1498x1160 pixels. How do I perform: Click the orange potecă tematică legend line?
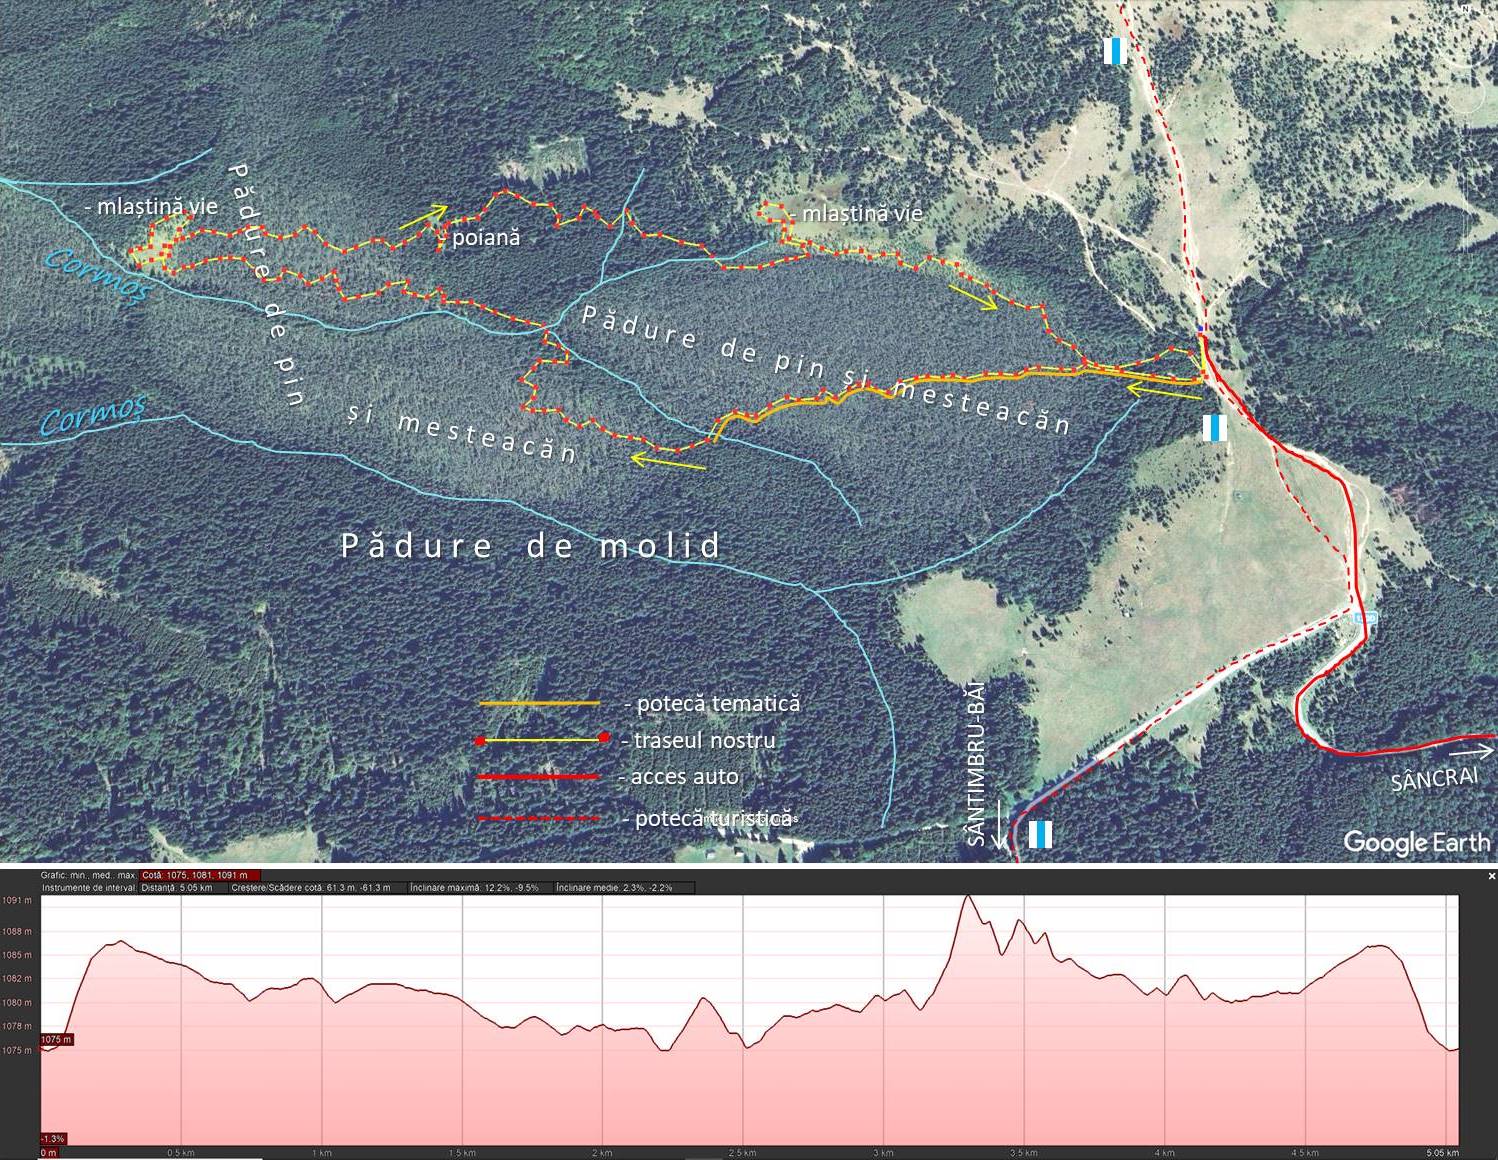click(539, 704)
